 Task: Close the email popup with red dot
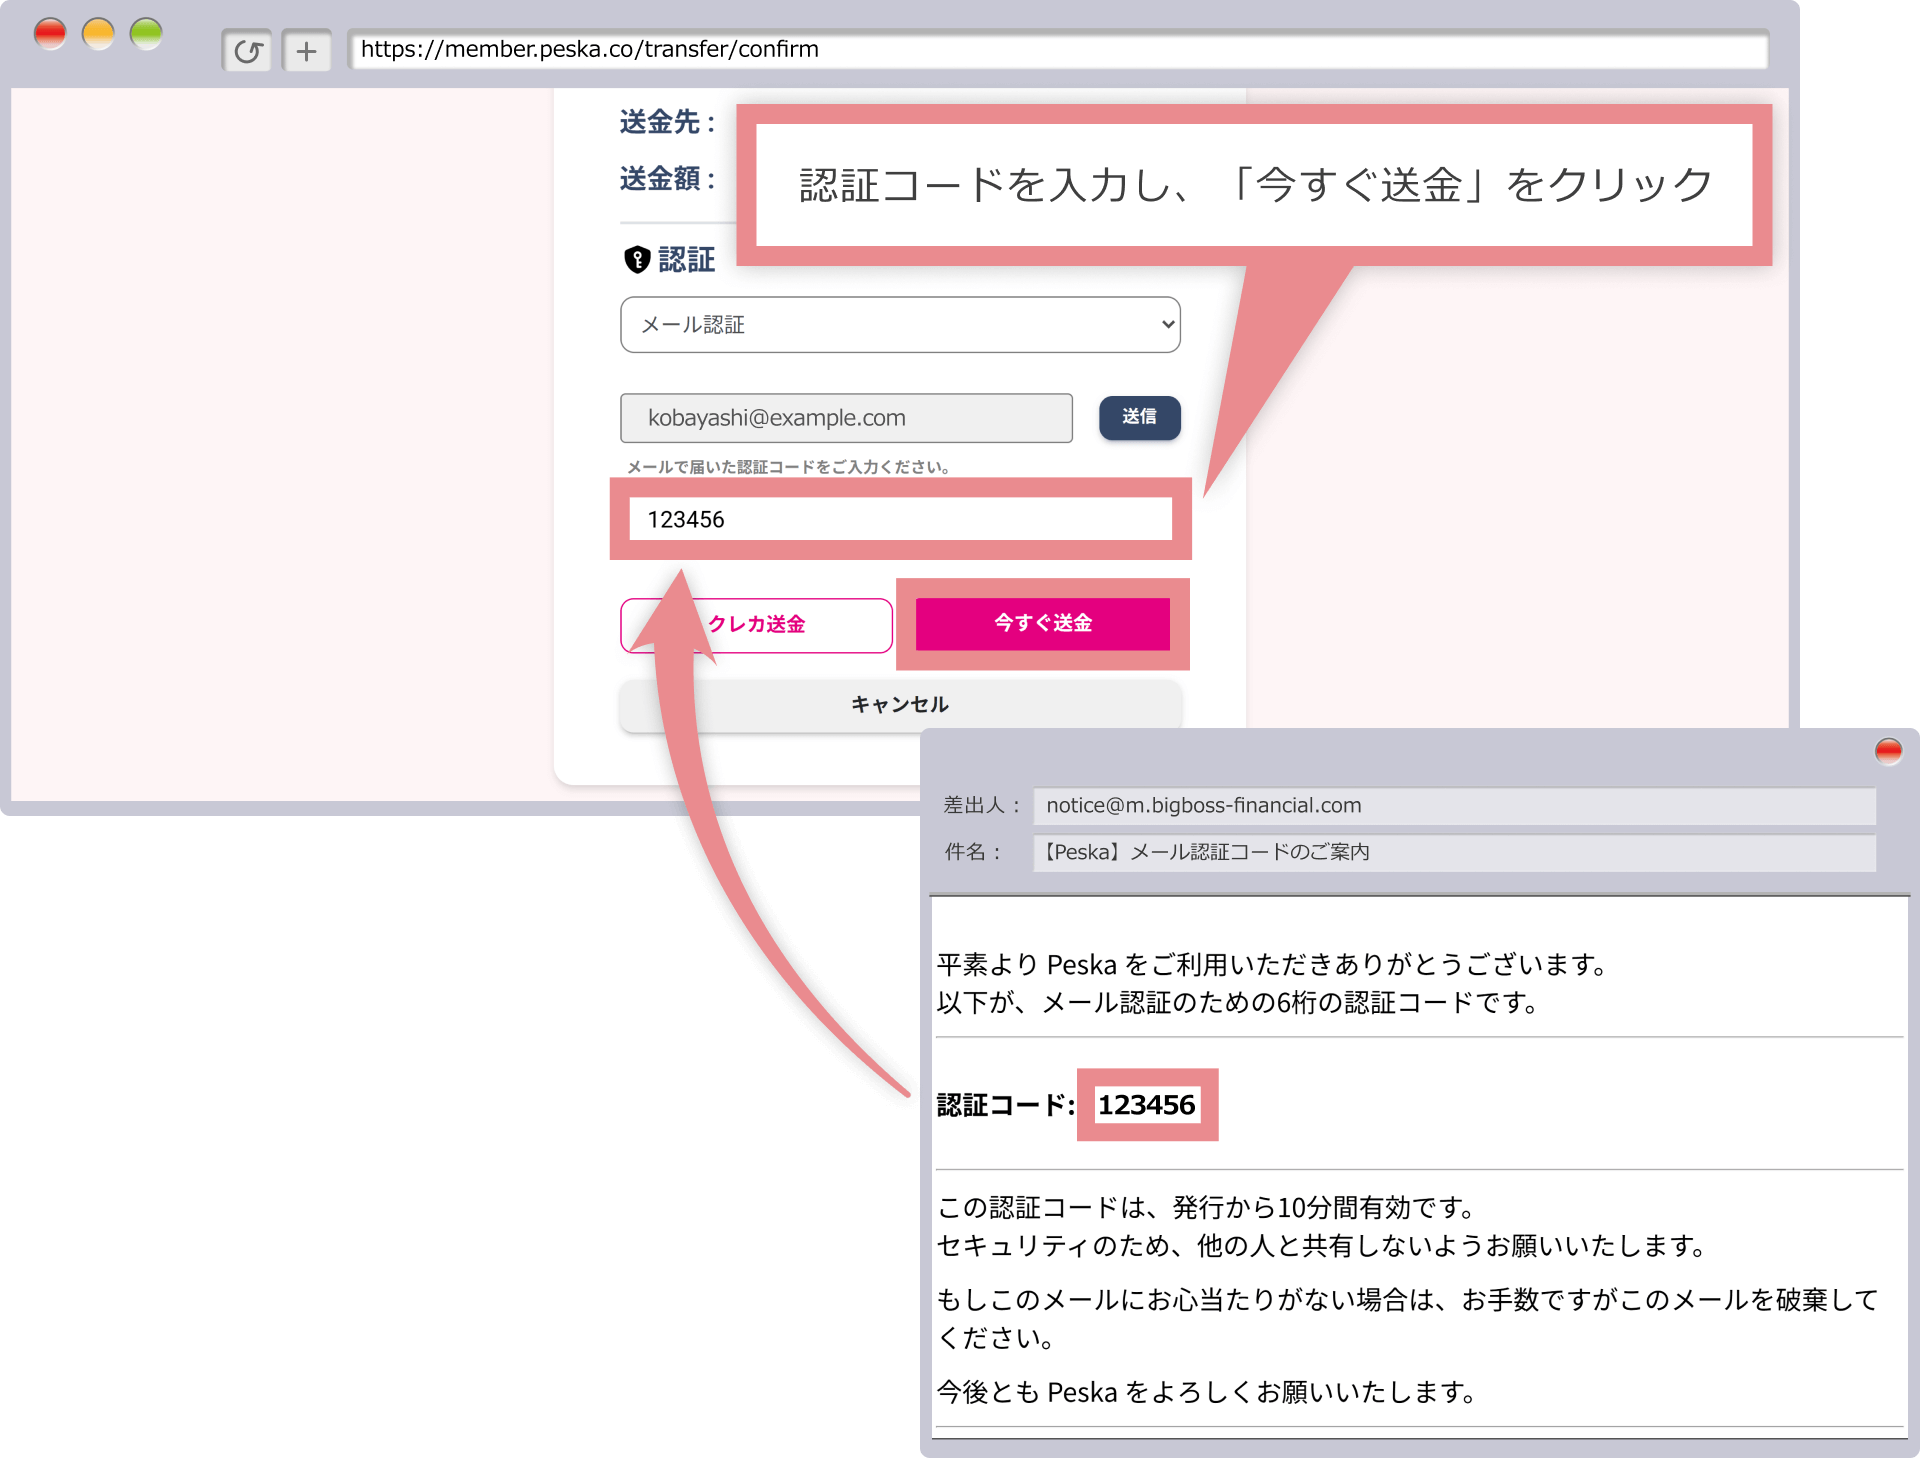click(1888, 751)
